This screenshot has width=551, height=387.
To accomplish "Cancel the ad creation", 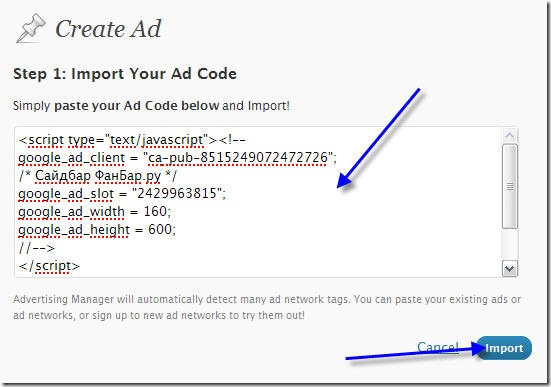I will tap(437, 347).
